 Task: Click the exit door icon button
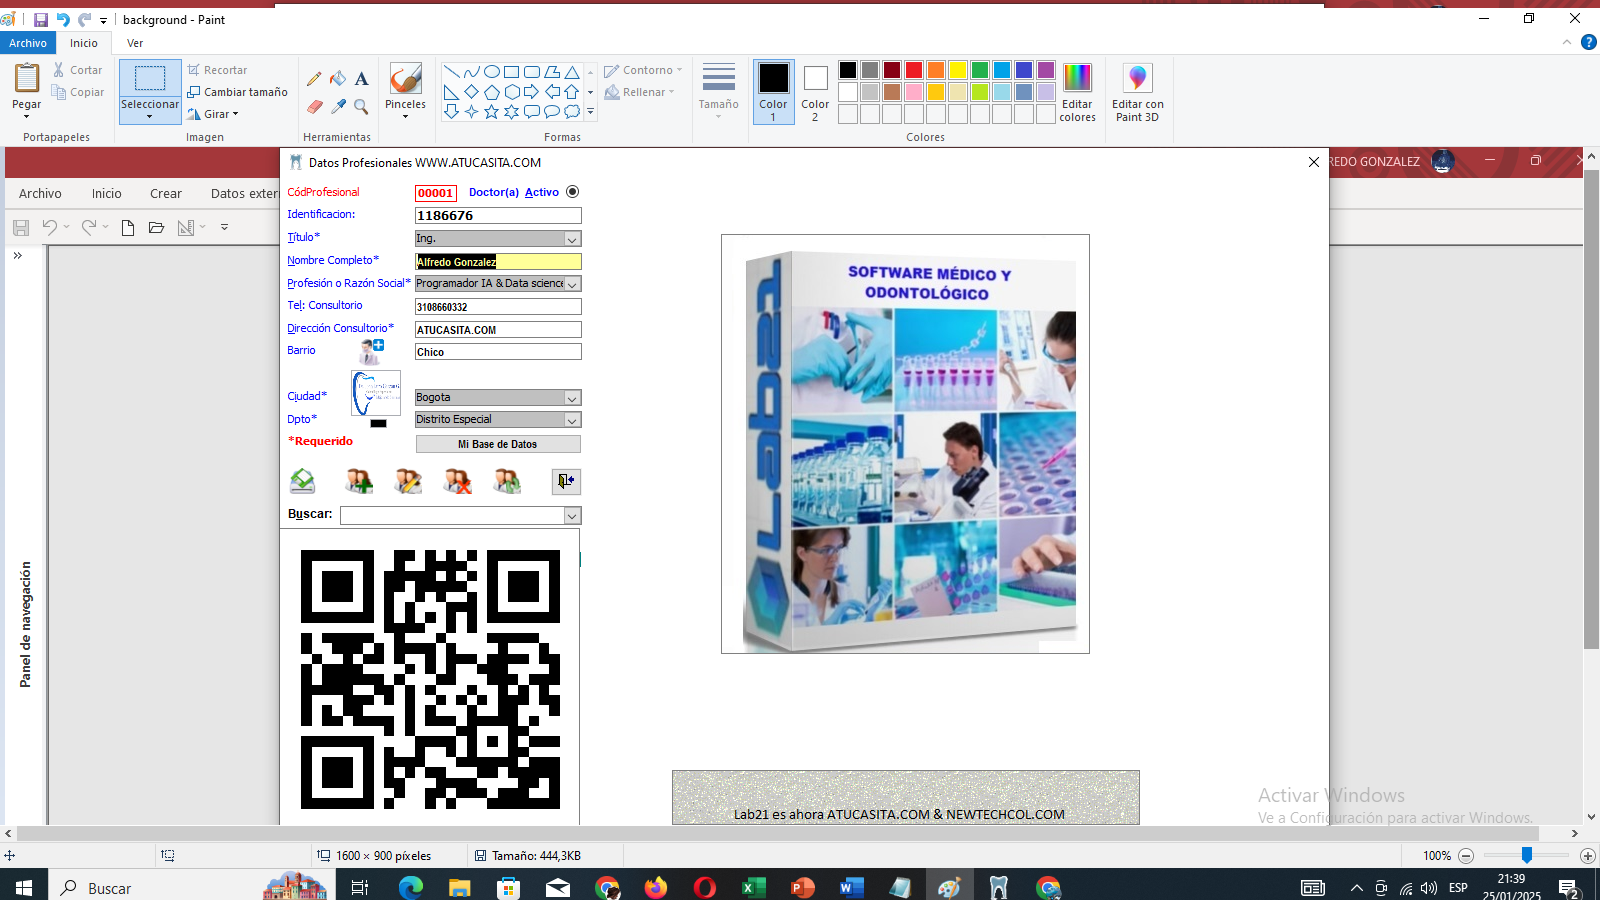pos(566,481)
